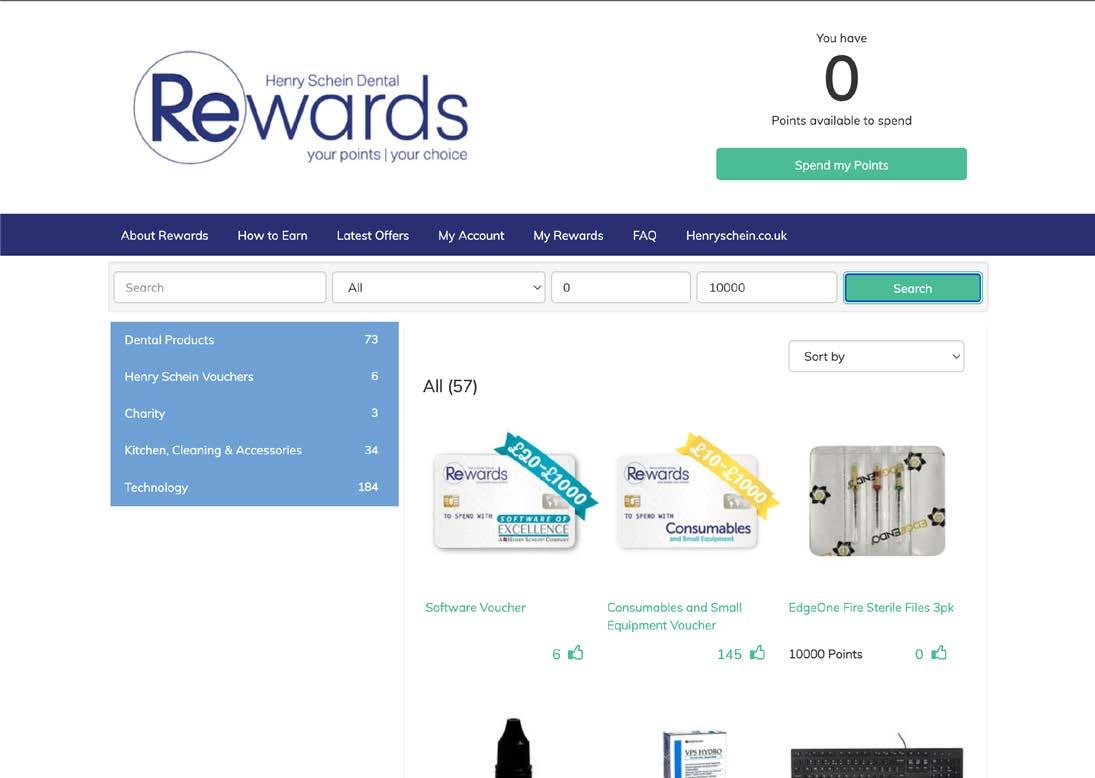Screen dimensions: 1095x778
Task: Open About Rewards menu item
Action: pos(164,235)
